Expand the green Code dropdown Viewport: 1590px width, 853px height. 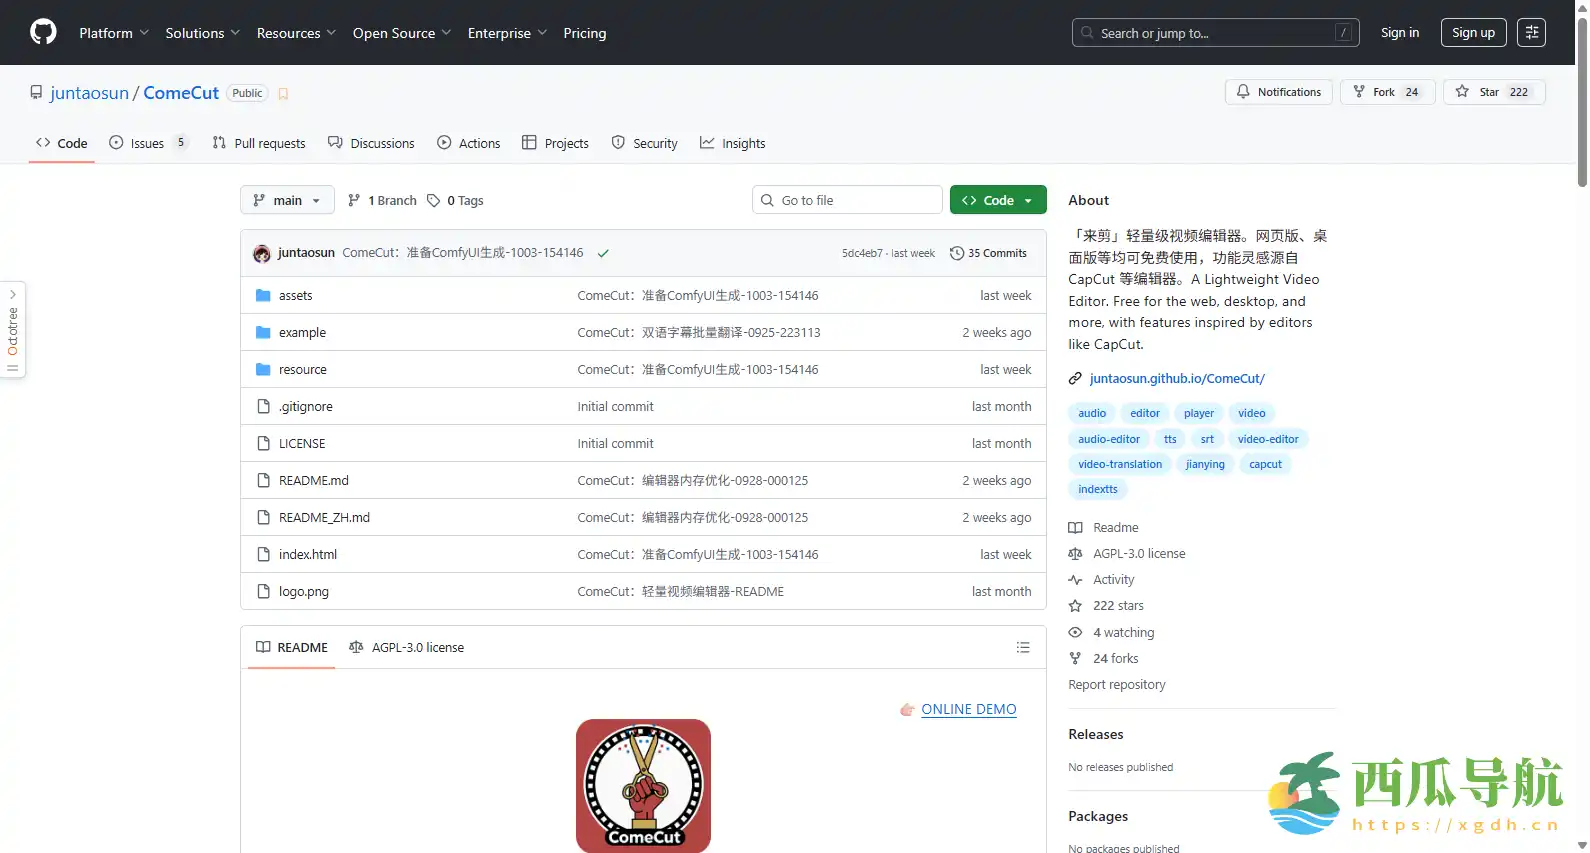pyautogui.click(x=997, y=201)
